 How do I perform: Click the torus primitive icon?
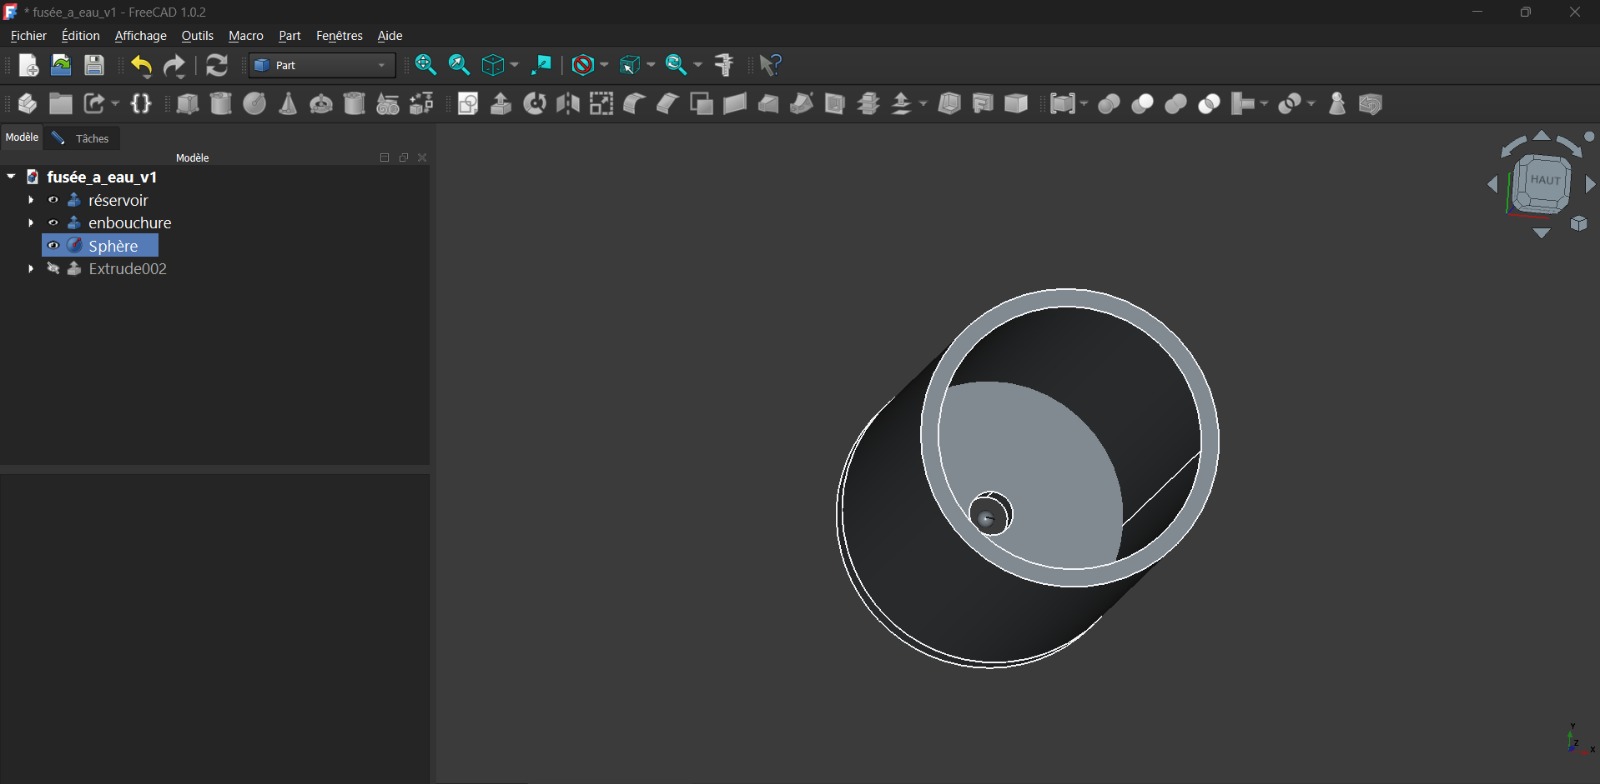pyautogui.click(x=321, y=104)
